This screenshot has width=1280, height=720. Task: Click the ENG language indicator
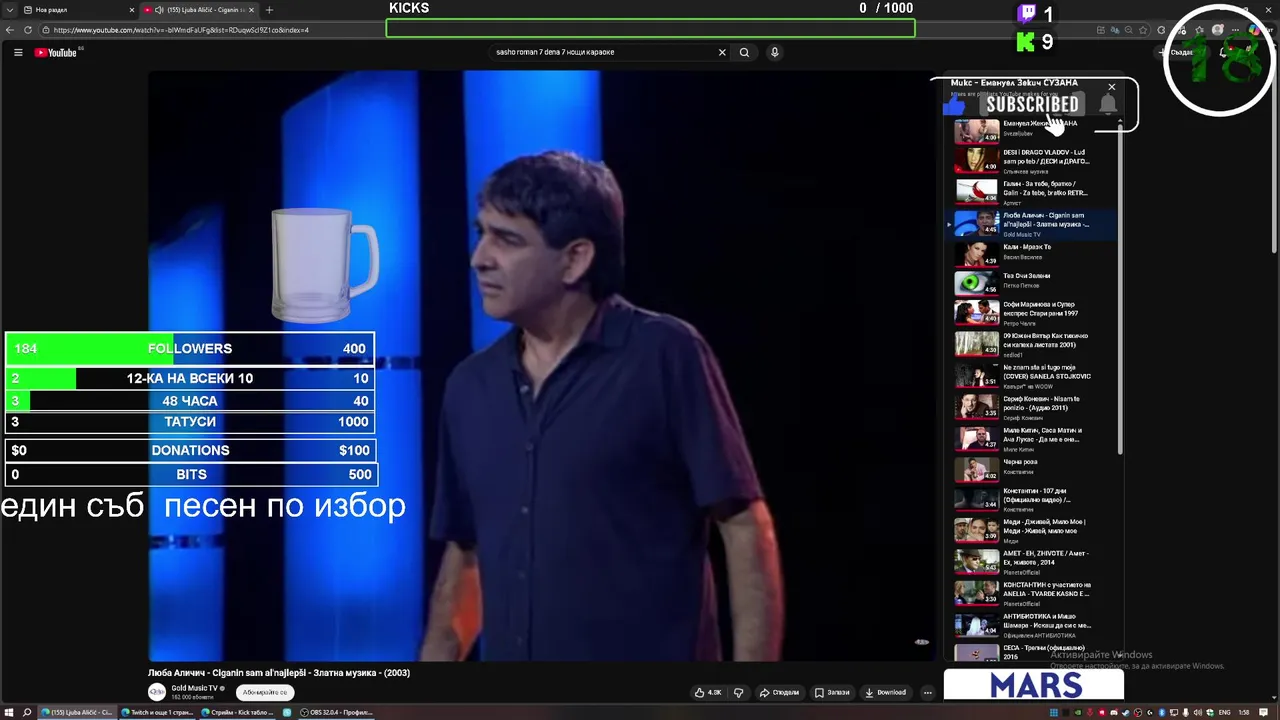click(1223, 712)
